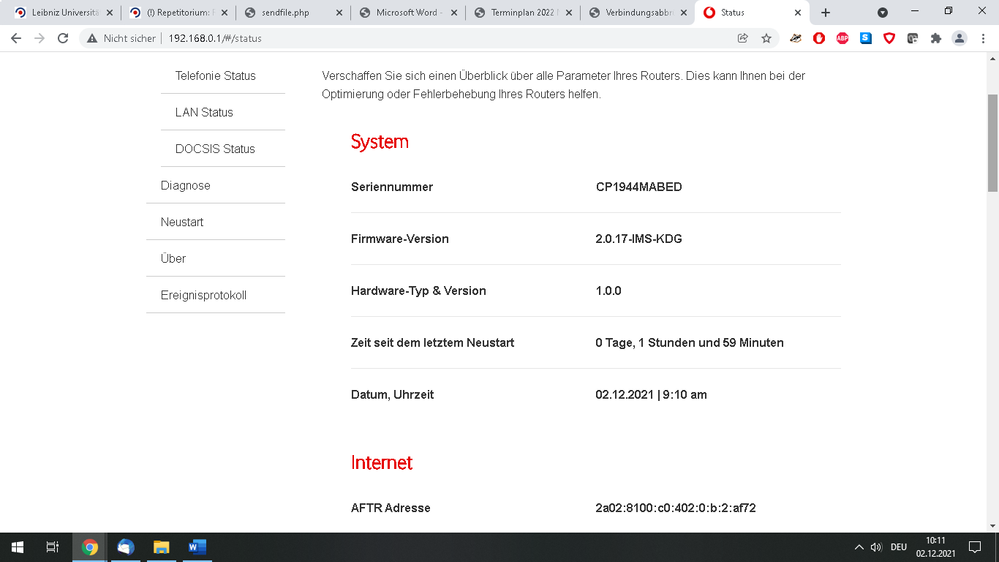Open the ABP Adblock Plus extension
This screenshot has height=562, width=999.
pos(842,38)
